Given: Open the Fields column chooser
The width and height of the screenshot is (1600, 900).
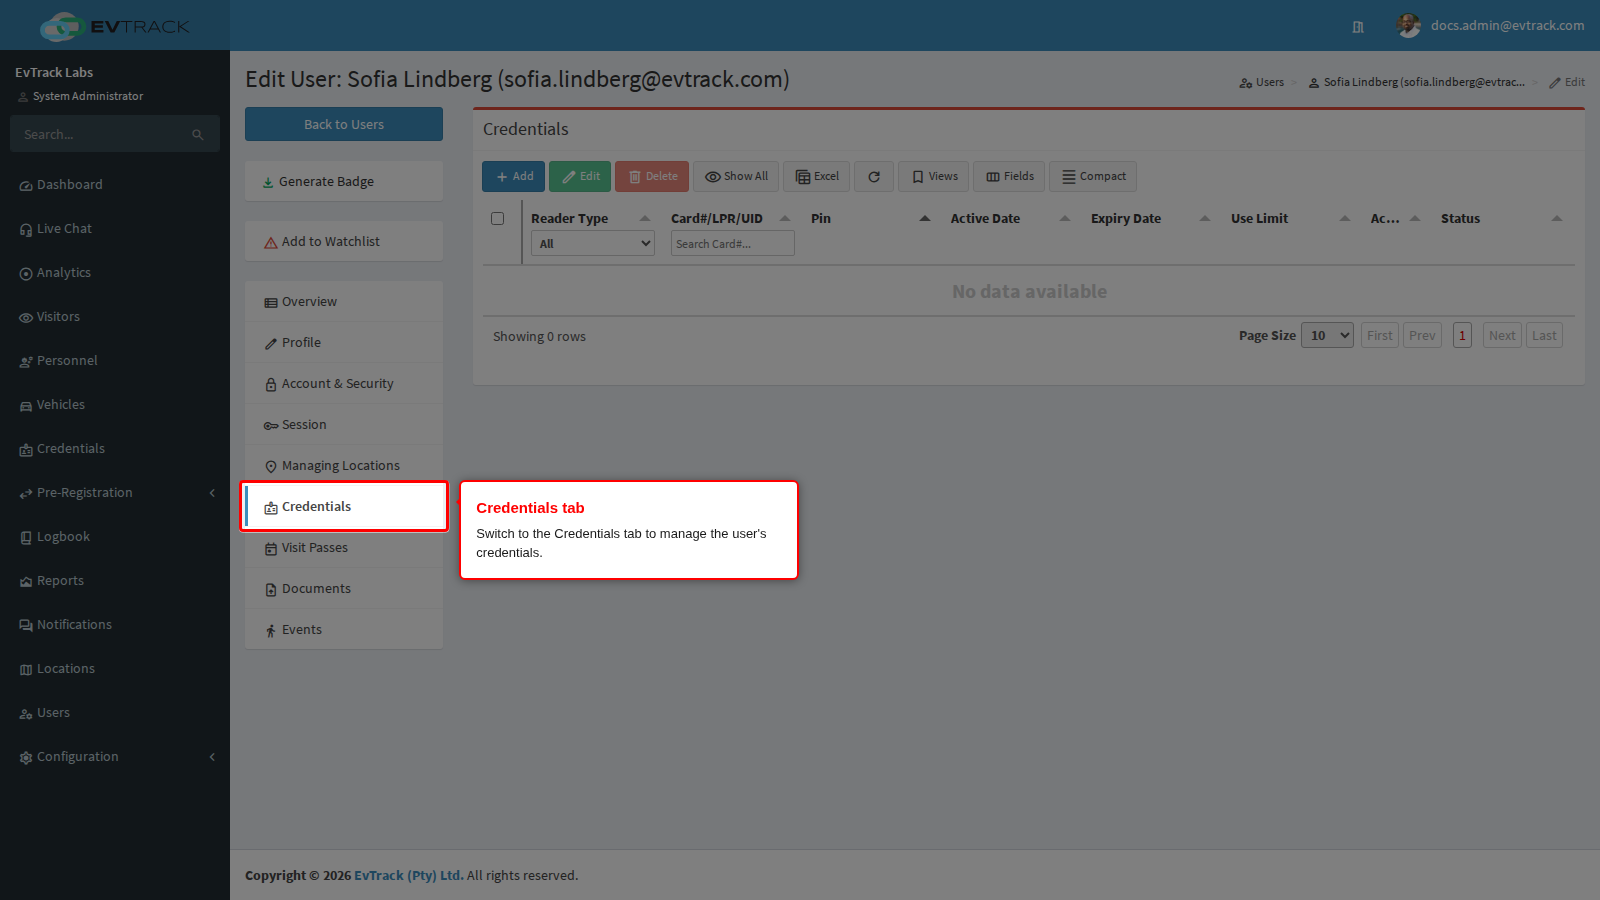Looking at the screenshot, I should click(x=1010, y=177).
